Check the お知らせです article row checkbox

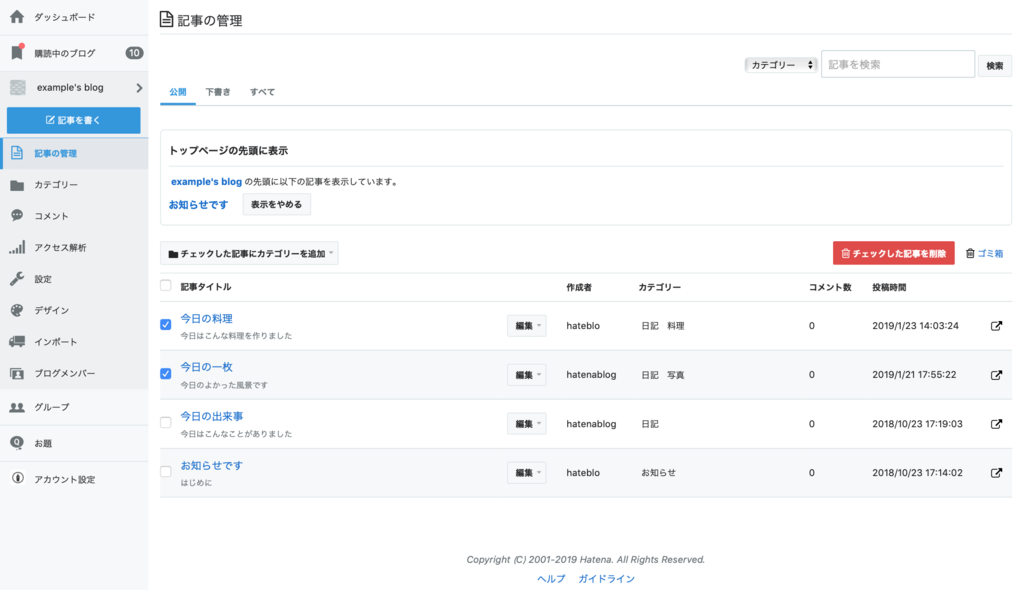(166, 471)
